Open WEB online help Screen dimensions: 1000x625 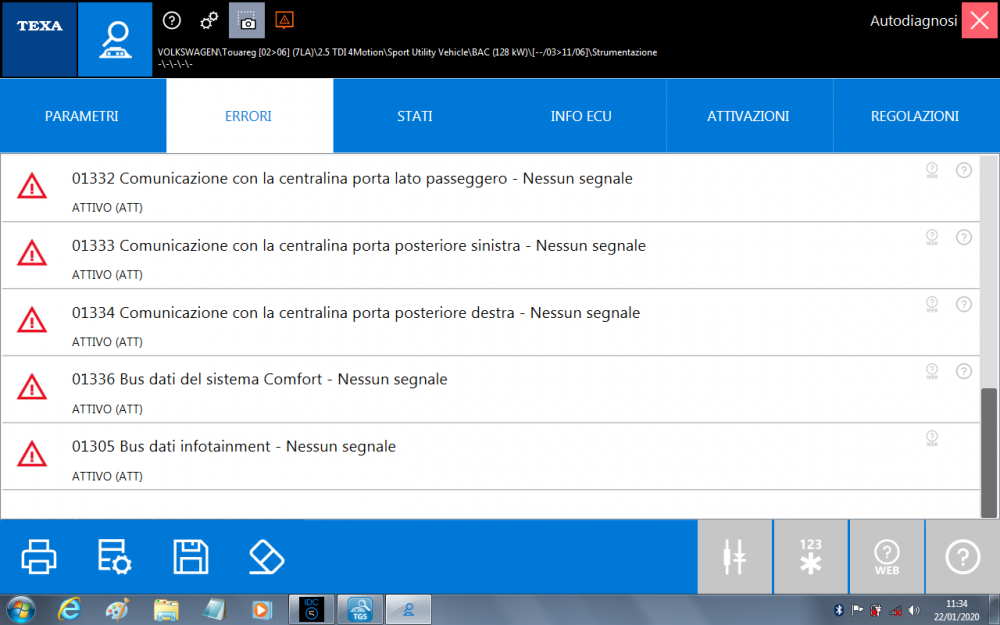887,557
